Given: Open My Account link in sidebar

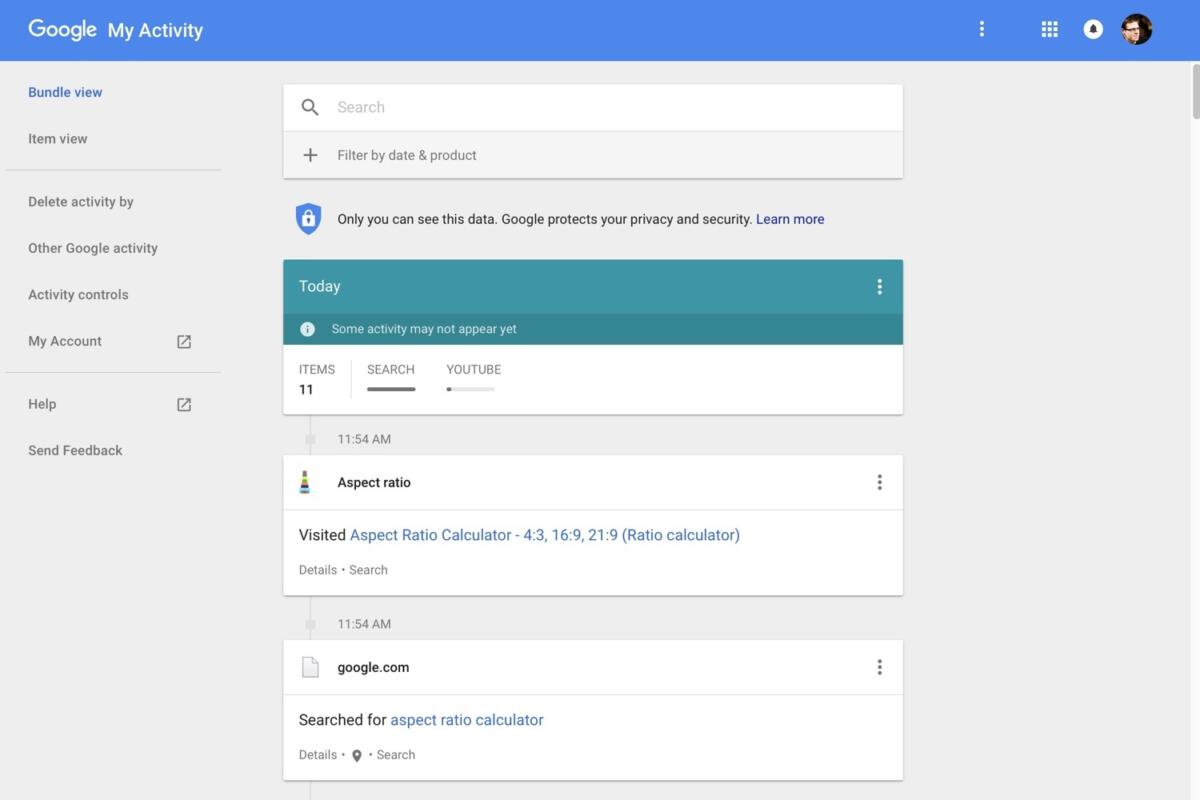Looking at the screenshot, I should [65, 341].
